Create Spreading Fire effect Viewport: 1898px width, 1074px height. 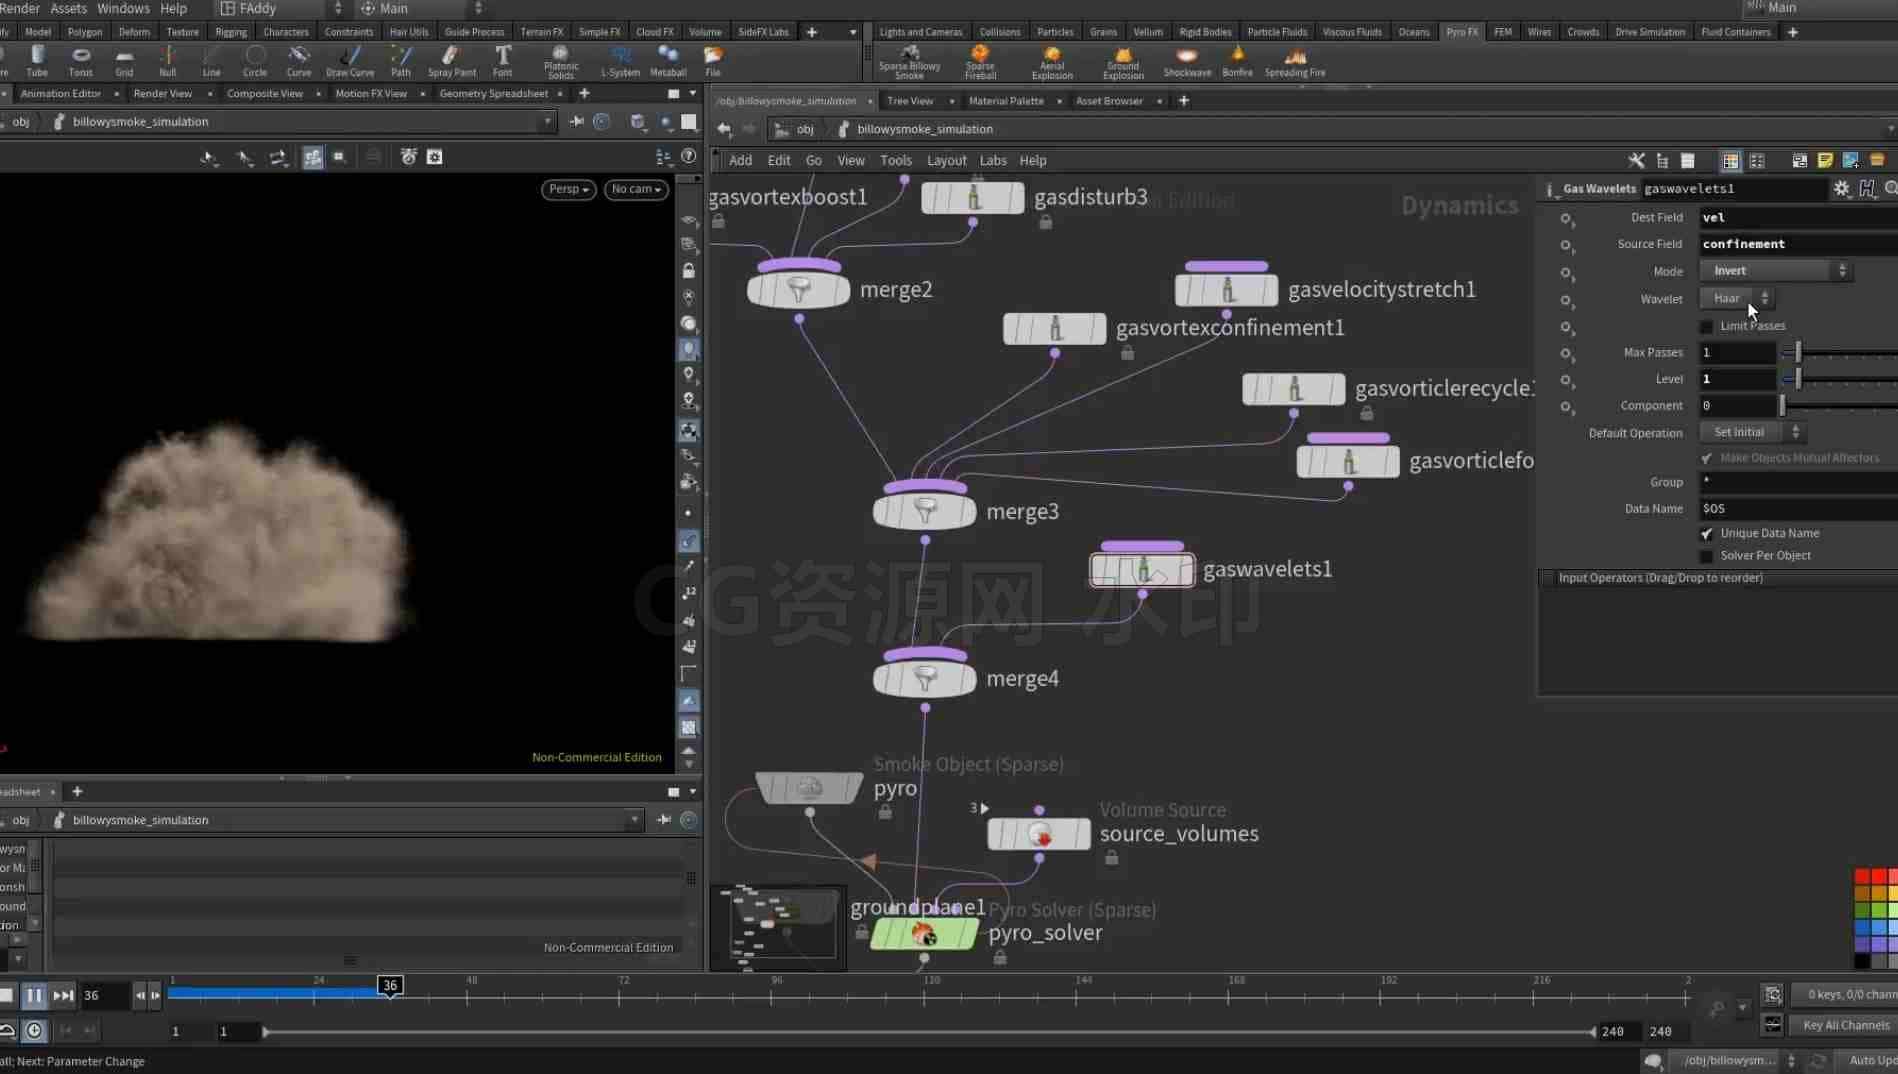coord(1295,61)
